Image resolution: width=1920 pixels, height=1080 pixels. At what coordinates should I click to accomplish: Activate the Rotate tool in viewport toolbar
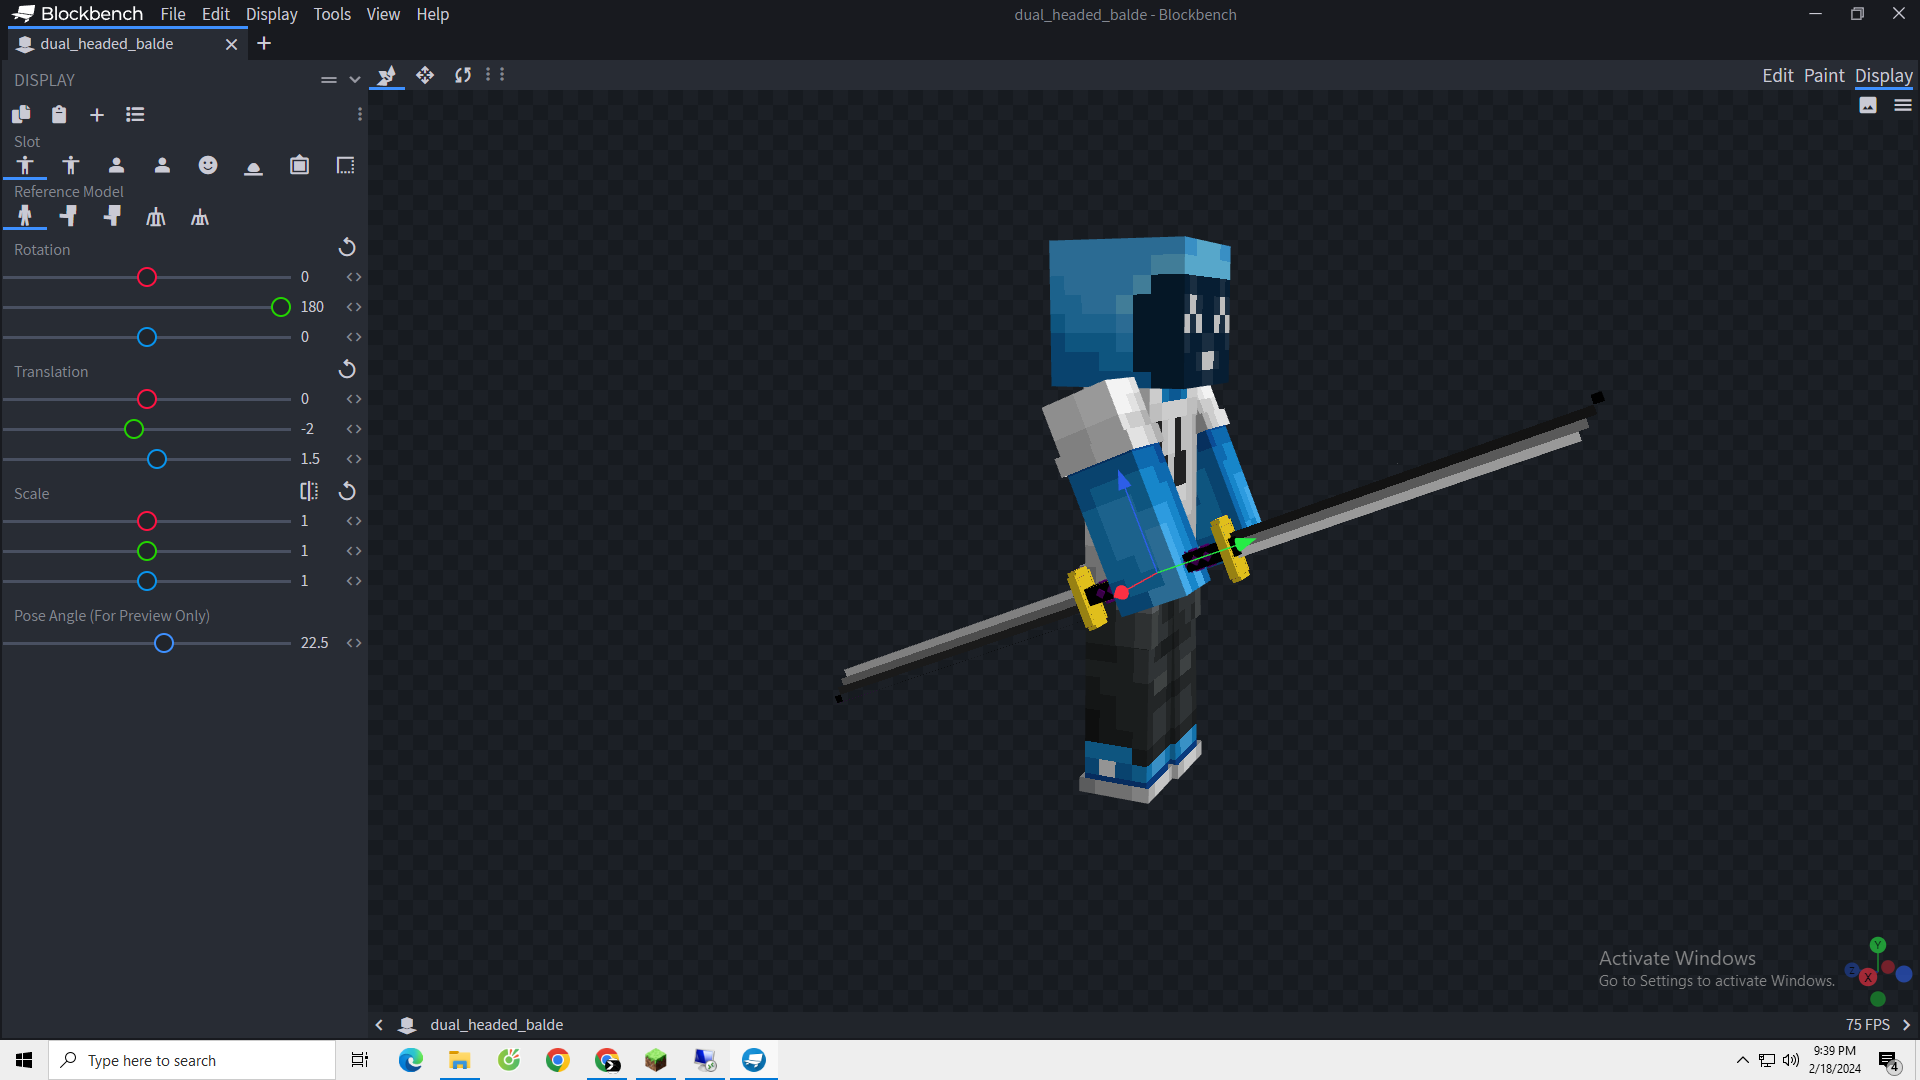[463, 75]
